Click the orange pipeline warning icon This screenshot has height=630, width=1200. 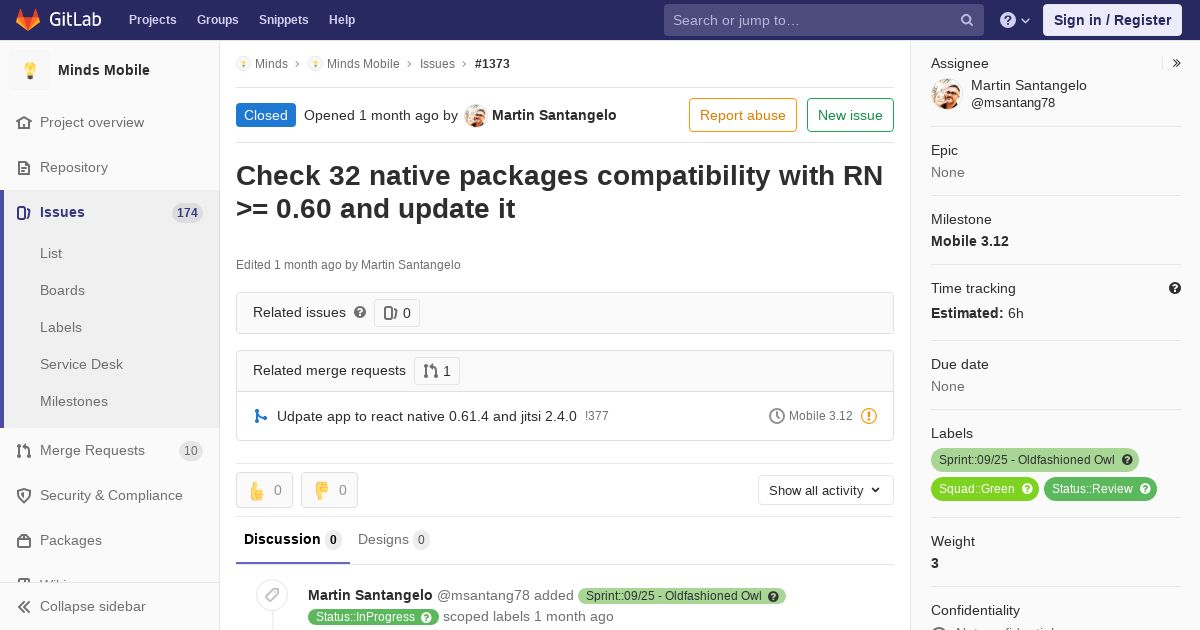click(869, 416)
